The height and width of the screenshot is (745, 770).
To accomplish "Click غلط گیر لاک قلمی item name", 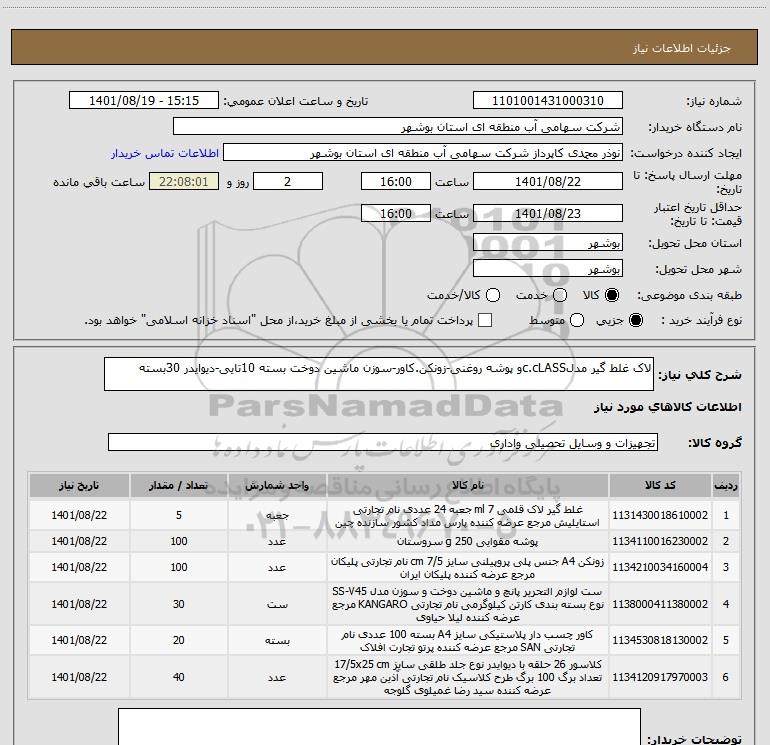I will 467,516.
